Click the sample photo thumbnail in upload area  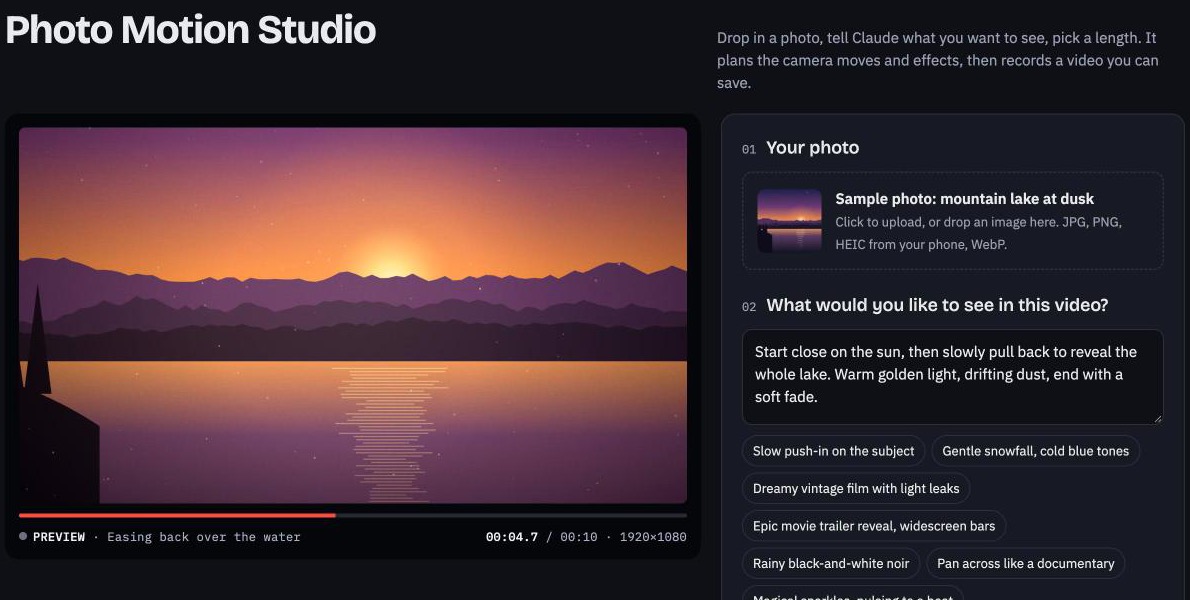789,221
